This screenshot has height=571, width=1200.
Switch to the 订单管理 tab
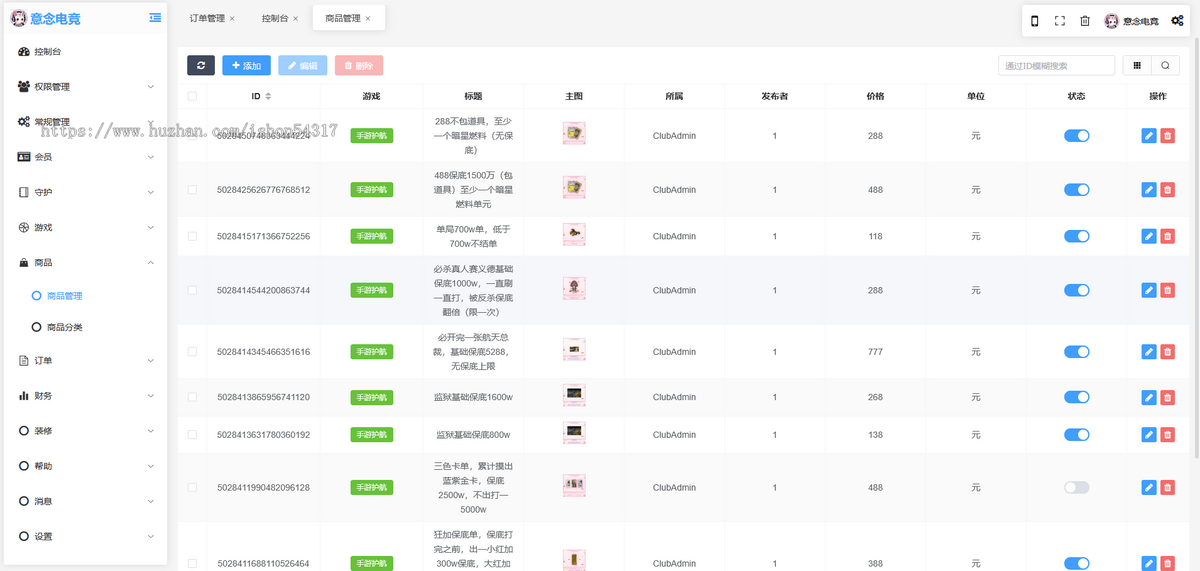coord(207,18)
